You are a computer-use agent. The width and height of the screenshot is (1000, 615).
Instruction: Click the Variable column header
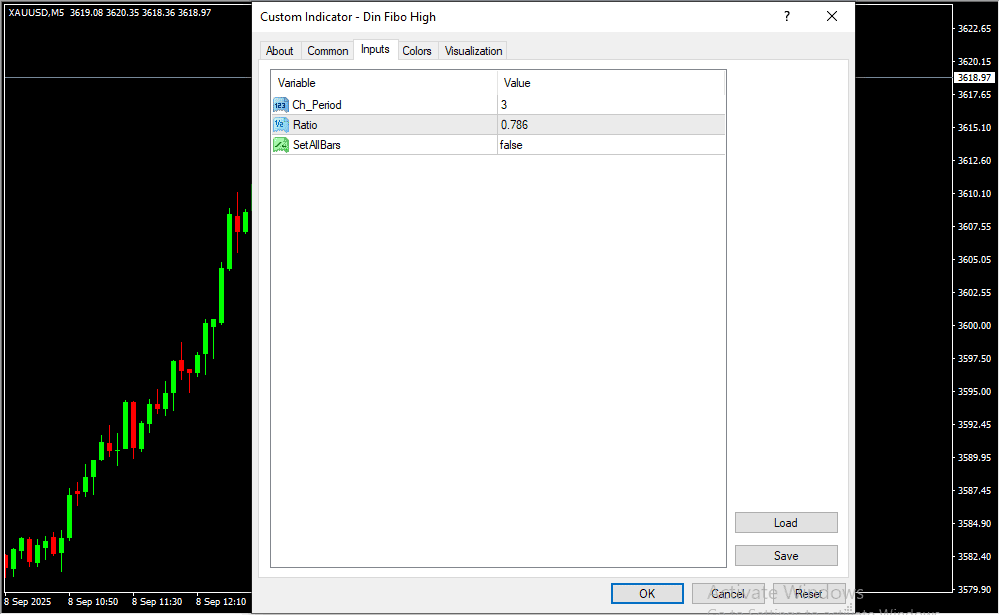coord(384,83)
